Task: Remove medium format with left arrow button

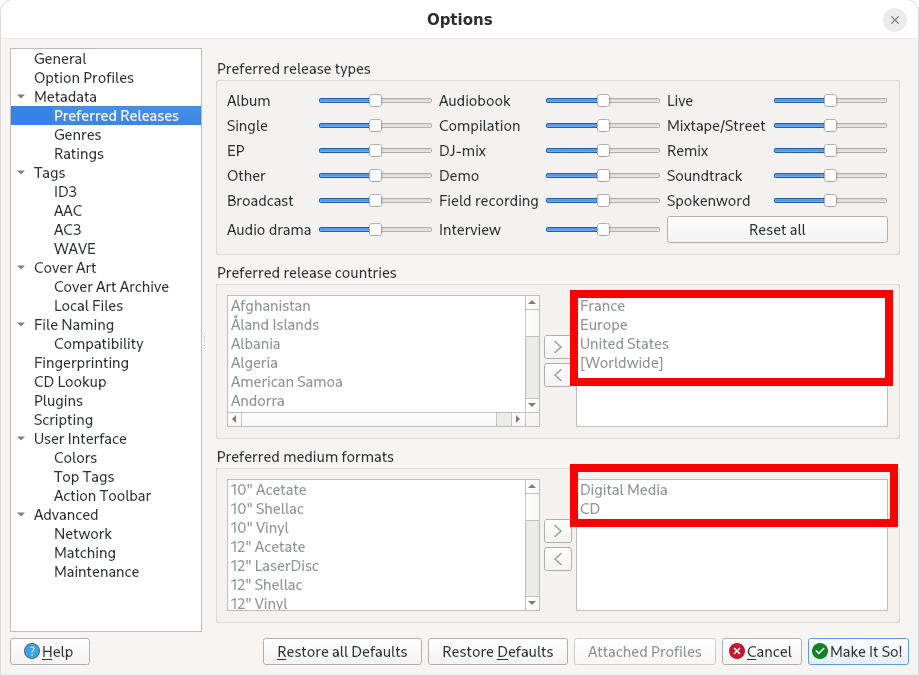Action: pos(558,558)
